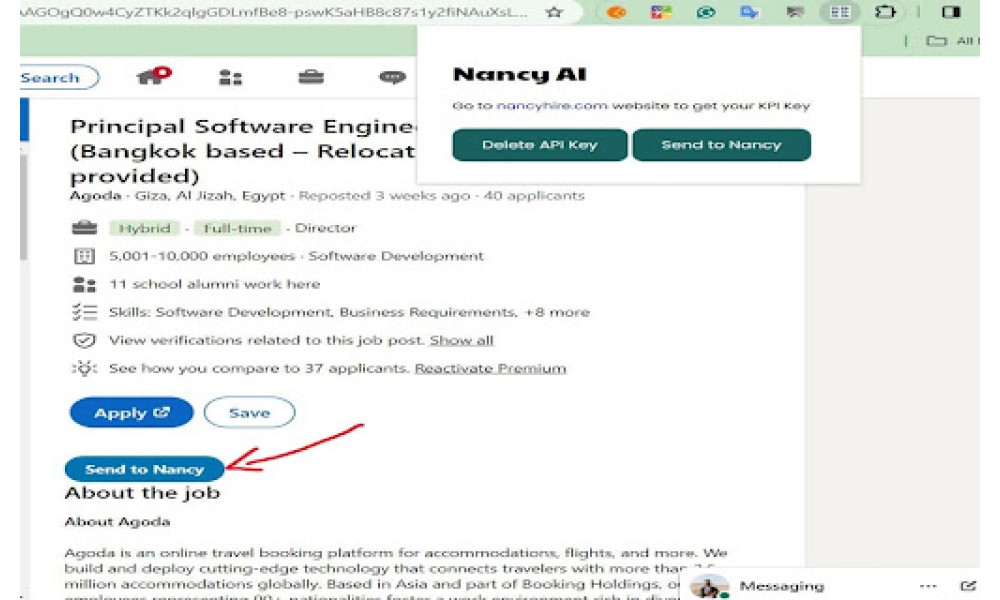This screenshot has width=1000, height=600.
Task: Click Delete API Key button
Action: pos(540,145)
